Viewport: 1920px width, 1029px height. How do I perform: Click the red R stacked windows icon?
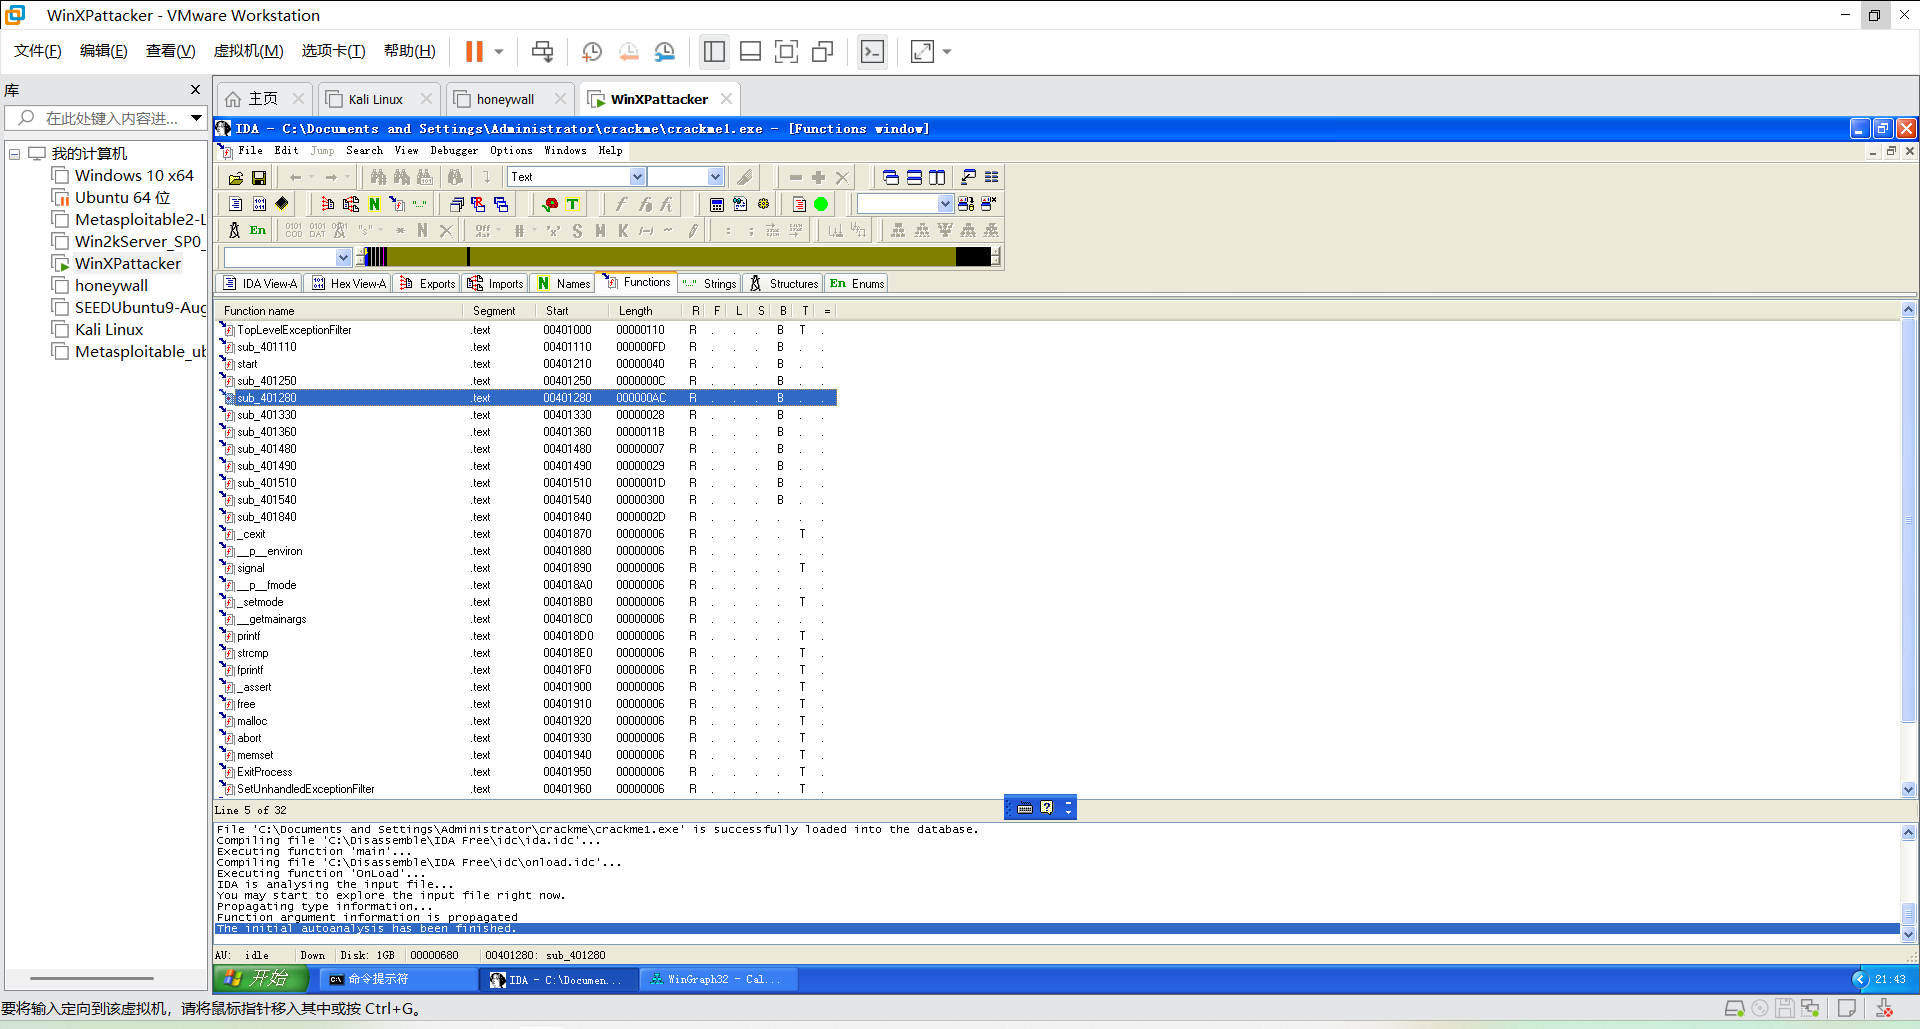[478, 204]
